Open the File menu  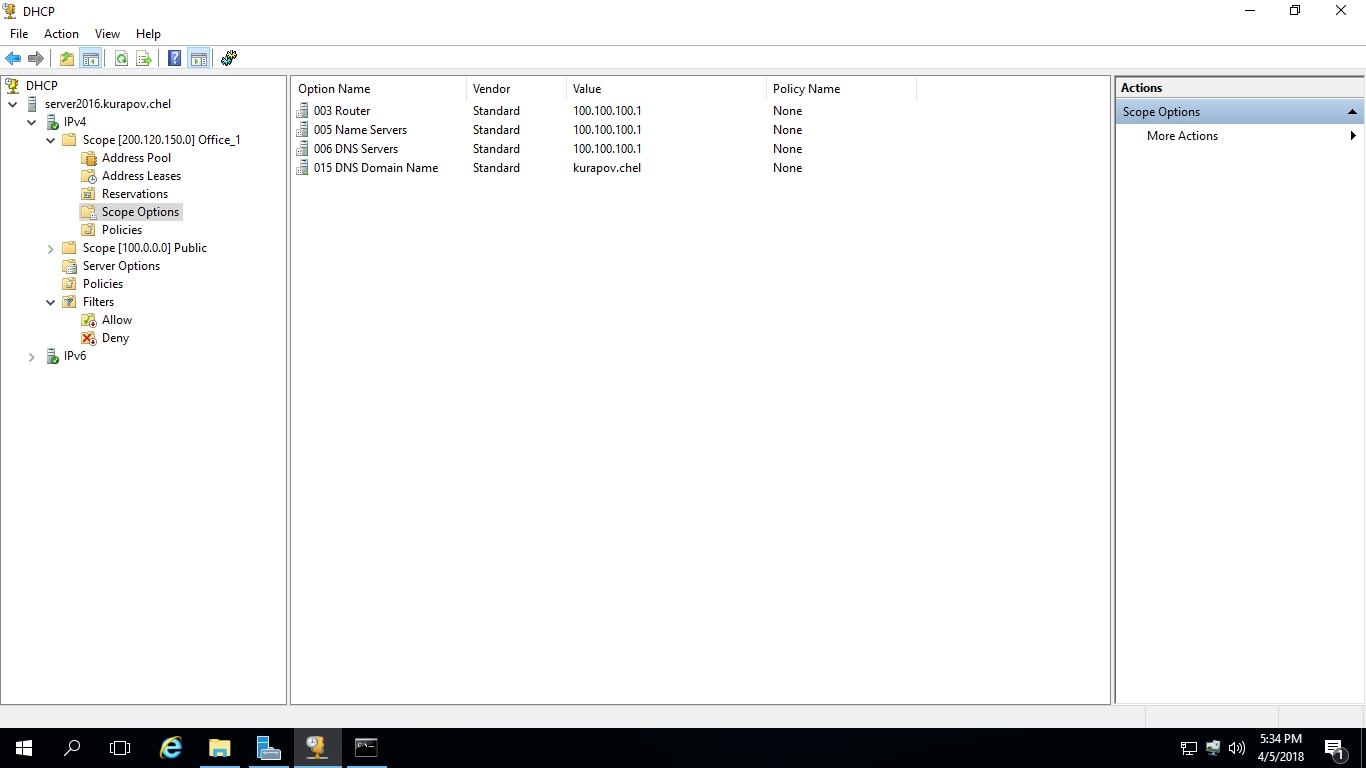point(19,34)
